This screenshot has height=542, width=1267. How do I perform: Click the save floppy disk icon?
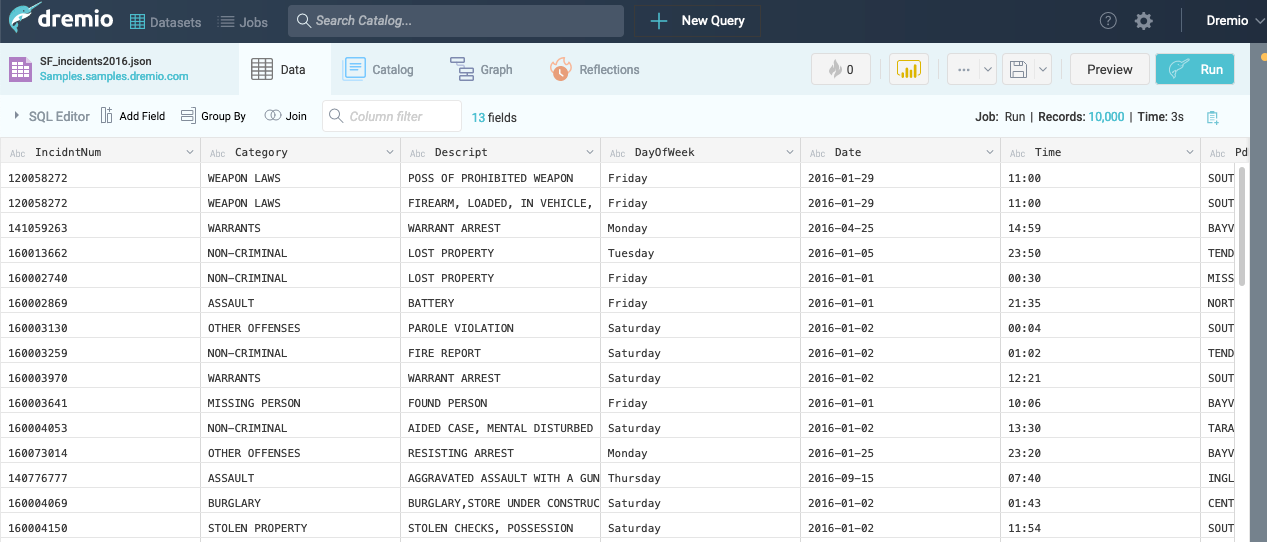tap(1018, 69)
